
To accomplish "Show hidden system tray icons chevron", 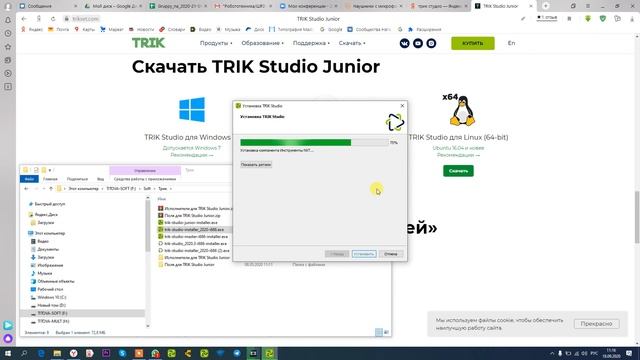I will [x=552, y=353].
